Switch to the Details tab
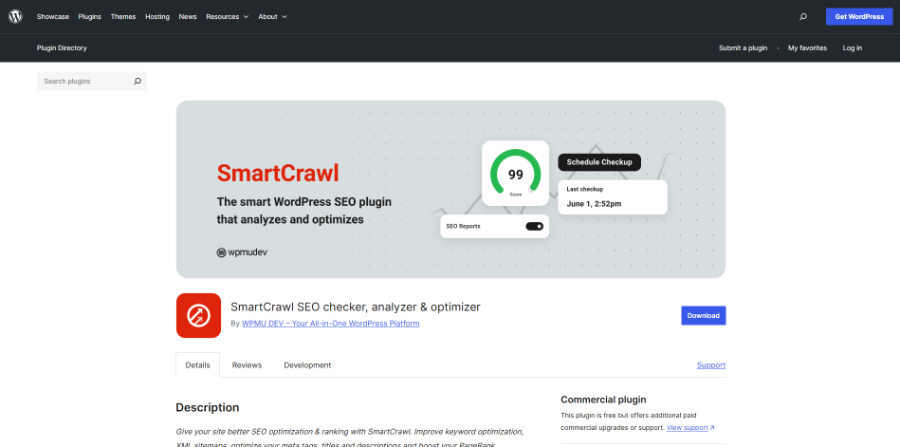The height and width of the screenshot is (447, 900). coord(198,365)
